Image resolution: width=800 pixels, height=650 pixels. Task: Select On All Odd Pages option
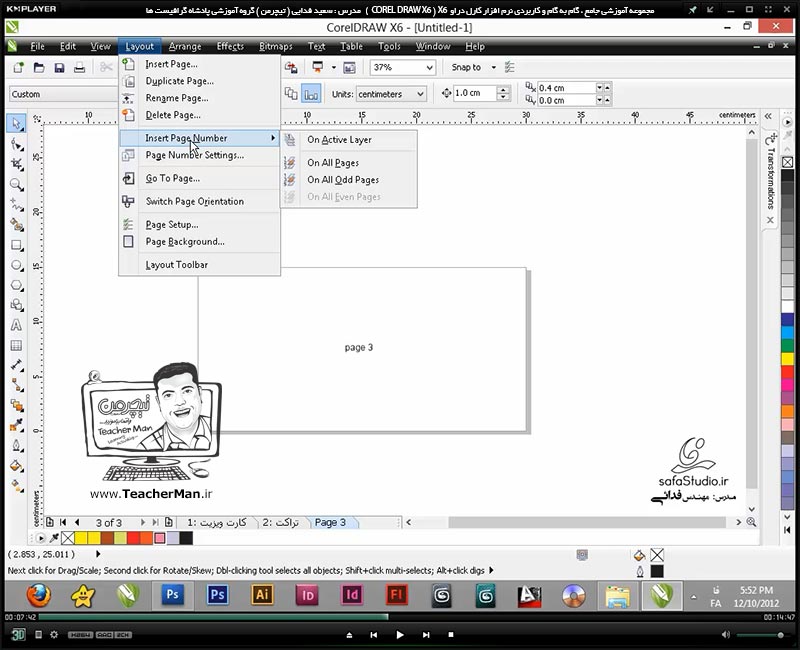pos(343,180)
